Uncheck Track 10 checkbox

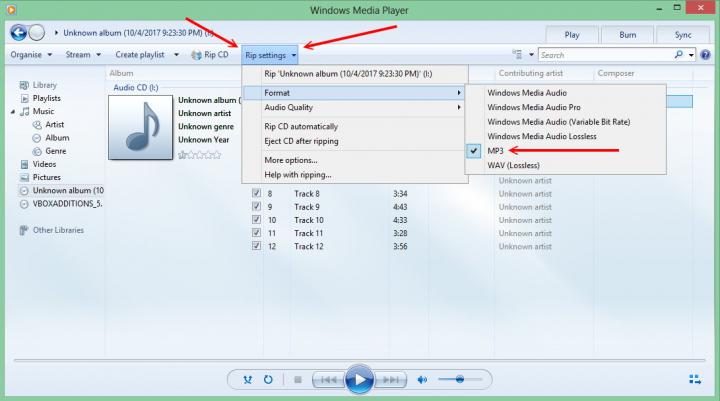click(x=256, y=220)
